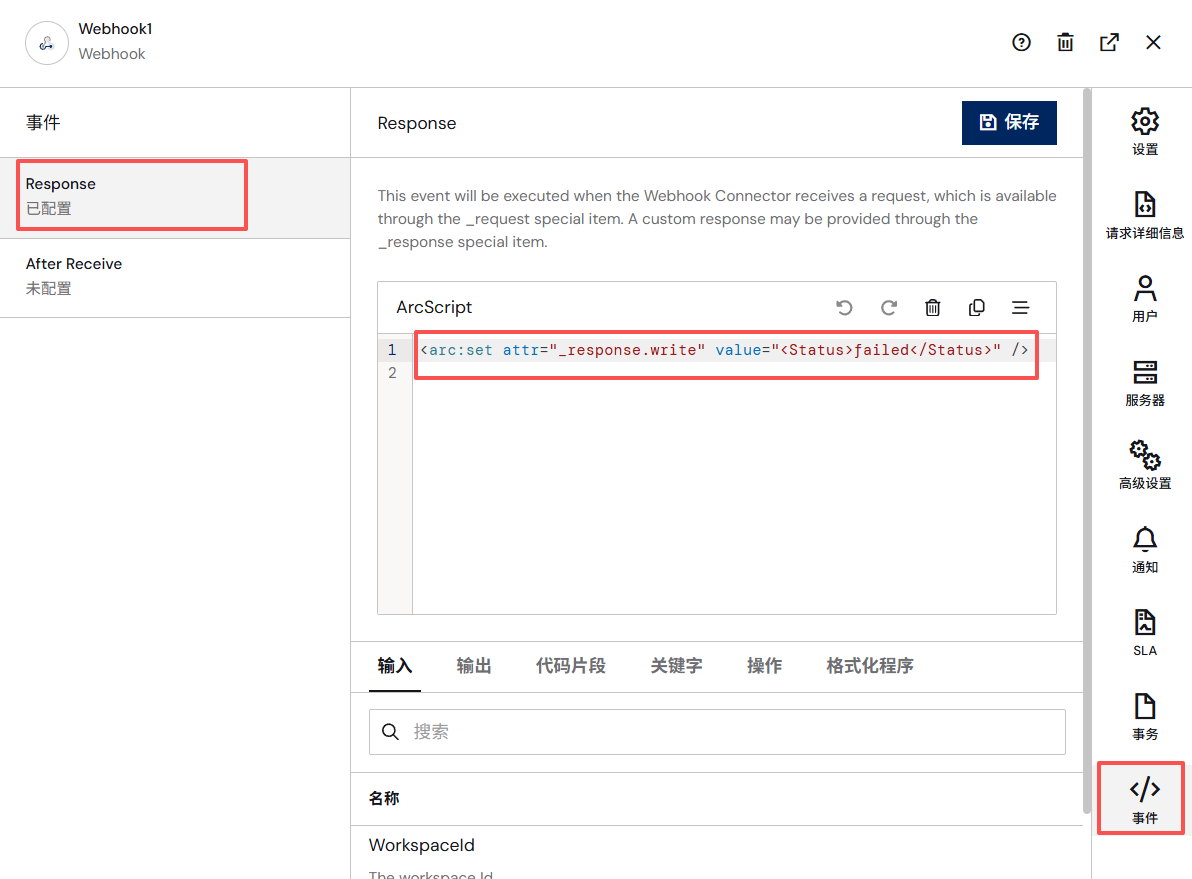Open the 设置 settings gear panel
1192x879 pixels.
[x=1144, y=132]
